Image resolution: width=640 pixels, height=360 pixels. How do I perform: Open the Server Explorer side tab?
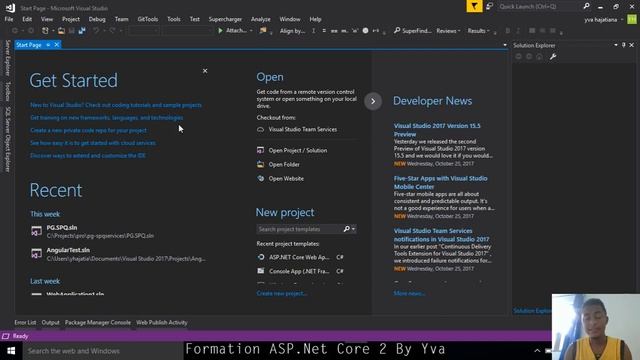[7, 58]
